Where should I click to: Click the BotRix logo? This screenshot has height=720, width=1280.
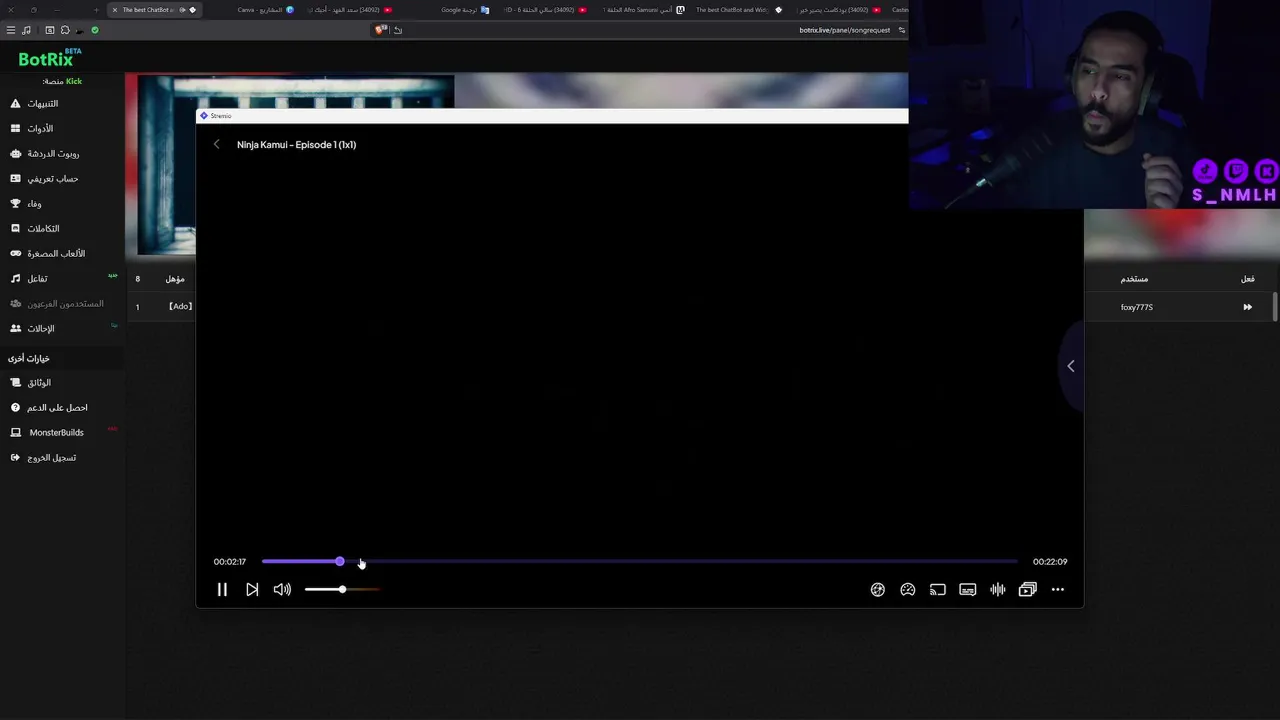(x=47, y=59)
